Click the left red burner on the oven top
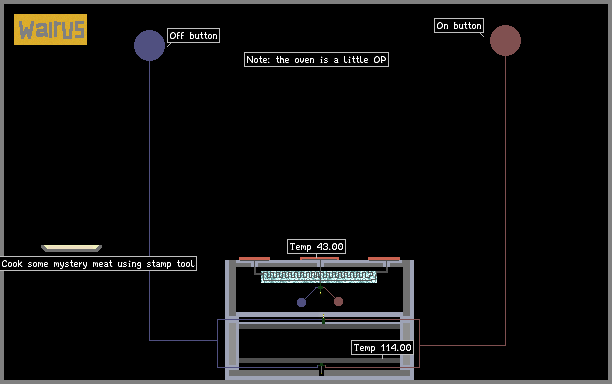 (254, 259)
